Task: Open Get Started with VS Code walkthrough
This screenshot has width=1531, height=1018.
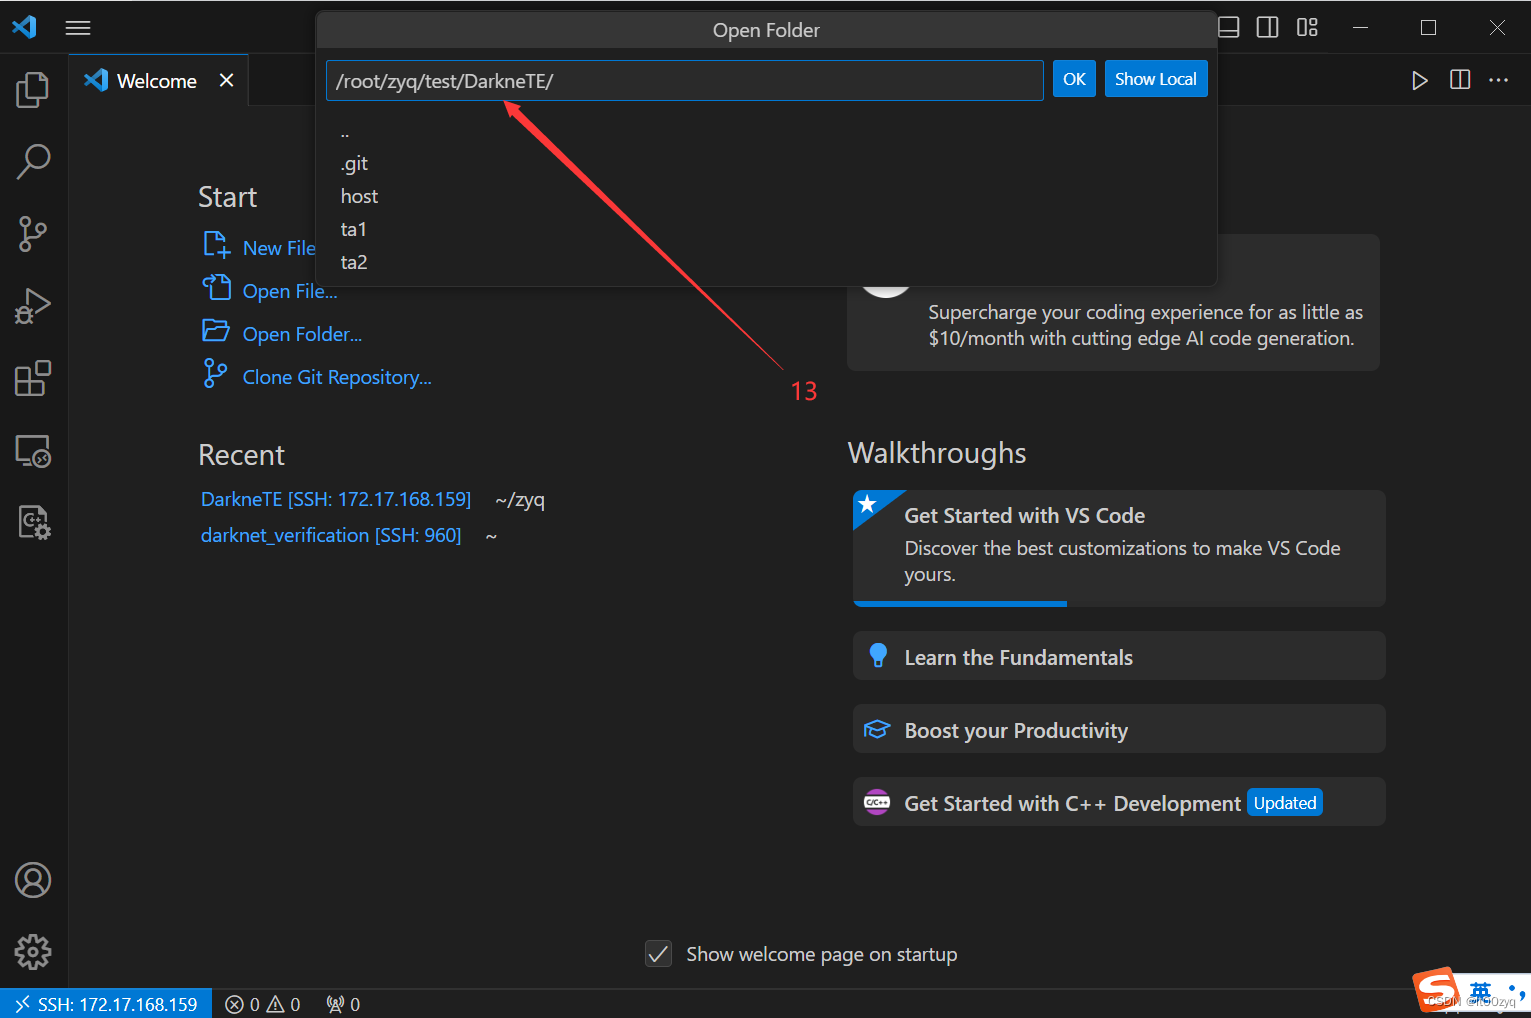Action: coord(1119,548)
